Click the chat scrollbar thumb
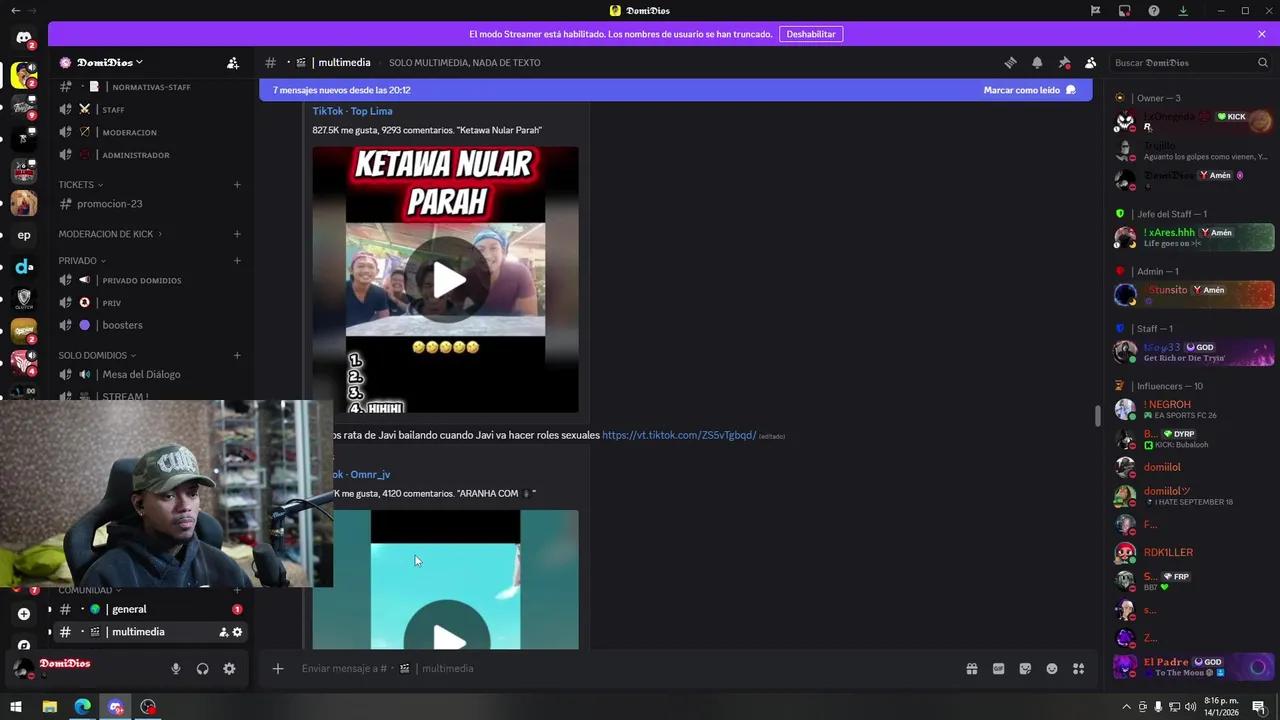The height and width of the screenshot is (720, 1280). point(1097,414)
